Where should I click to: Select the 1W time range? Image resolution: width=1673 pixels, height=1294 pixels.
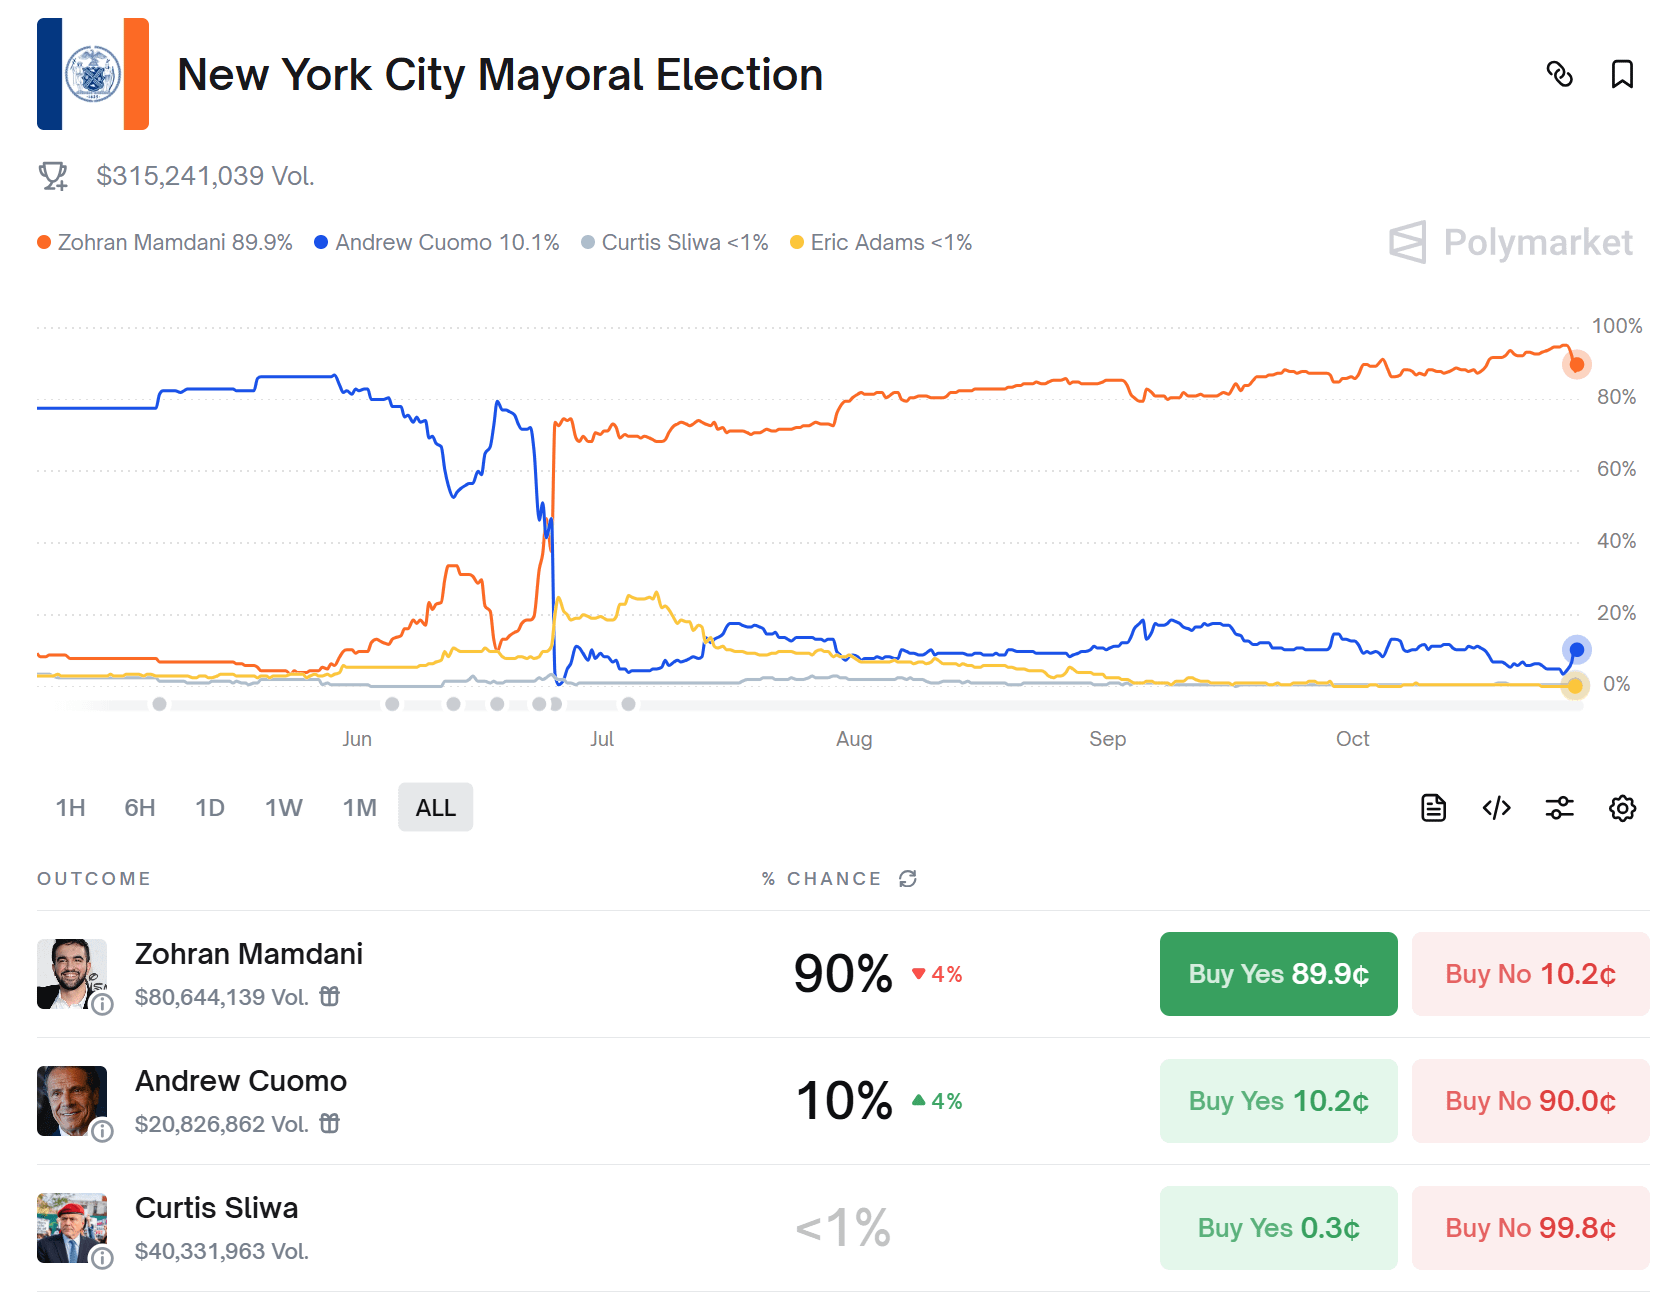pyautogui.click(x=284, y=808)
